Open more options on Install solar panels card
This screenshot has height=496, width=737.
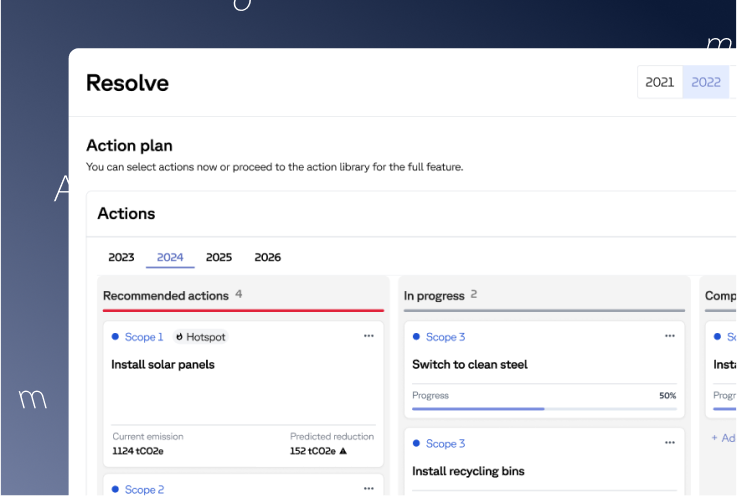pyautogui.click(x=369, y=337)
